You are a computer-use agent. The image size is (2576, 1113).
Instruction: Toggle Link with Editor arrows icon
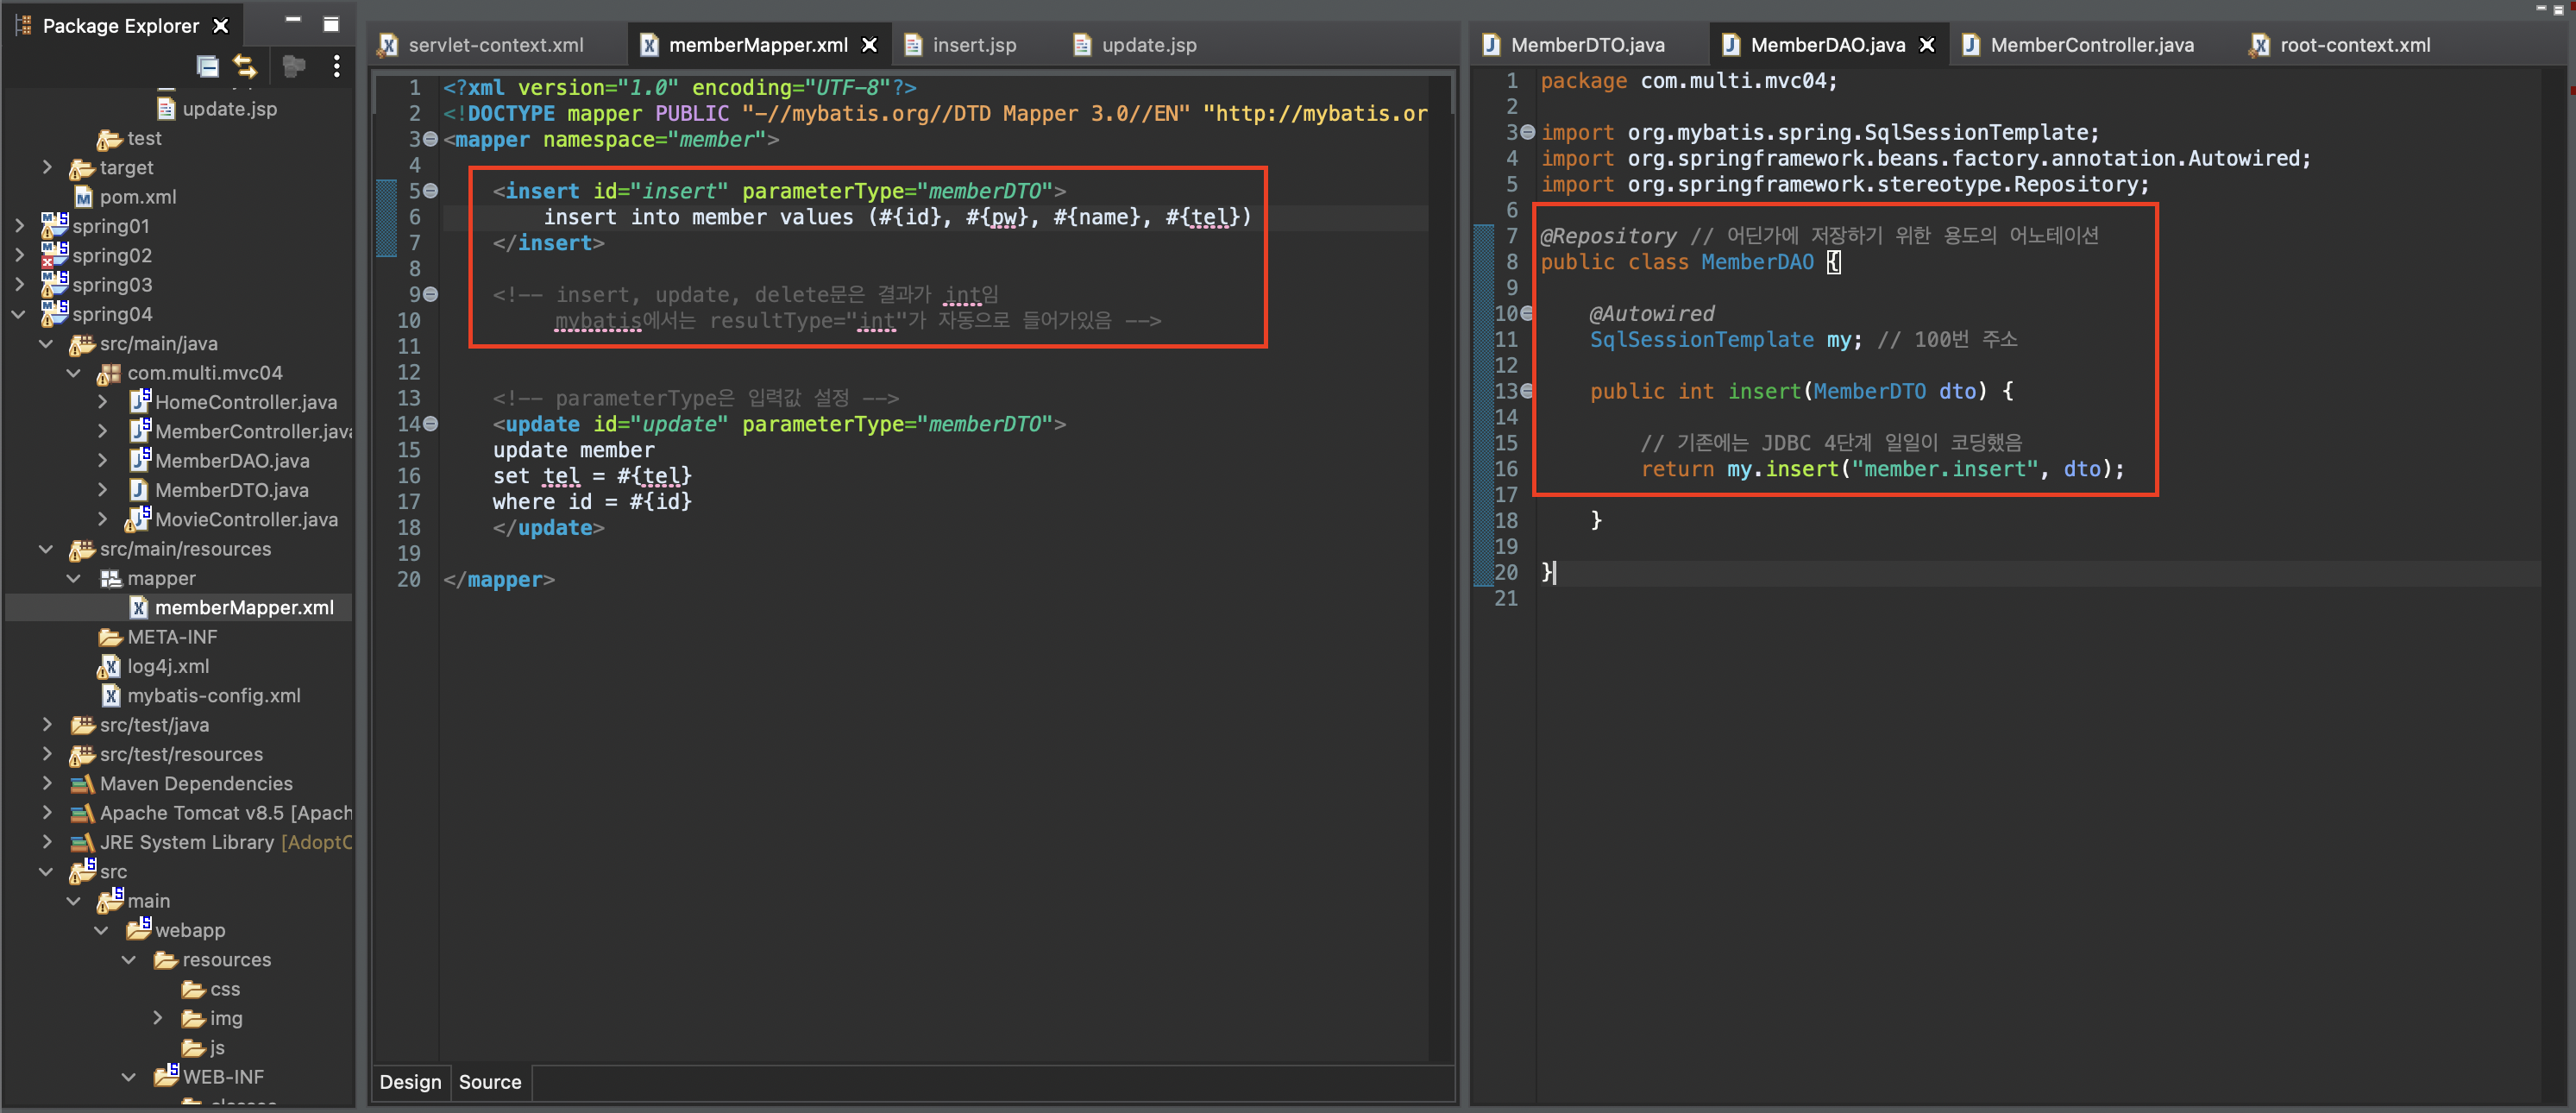[x=245, y=67]
